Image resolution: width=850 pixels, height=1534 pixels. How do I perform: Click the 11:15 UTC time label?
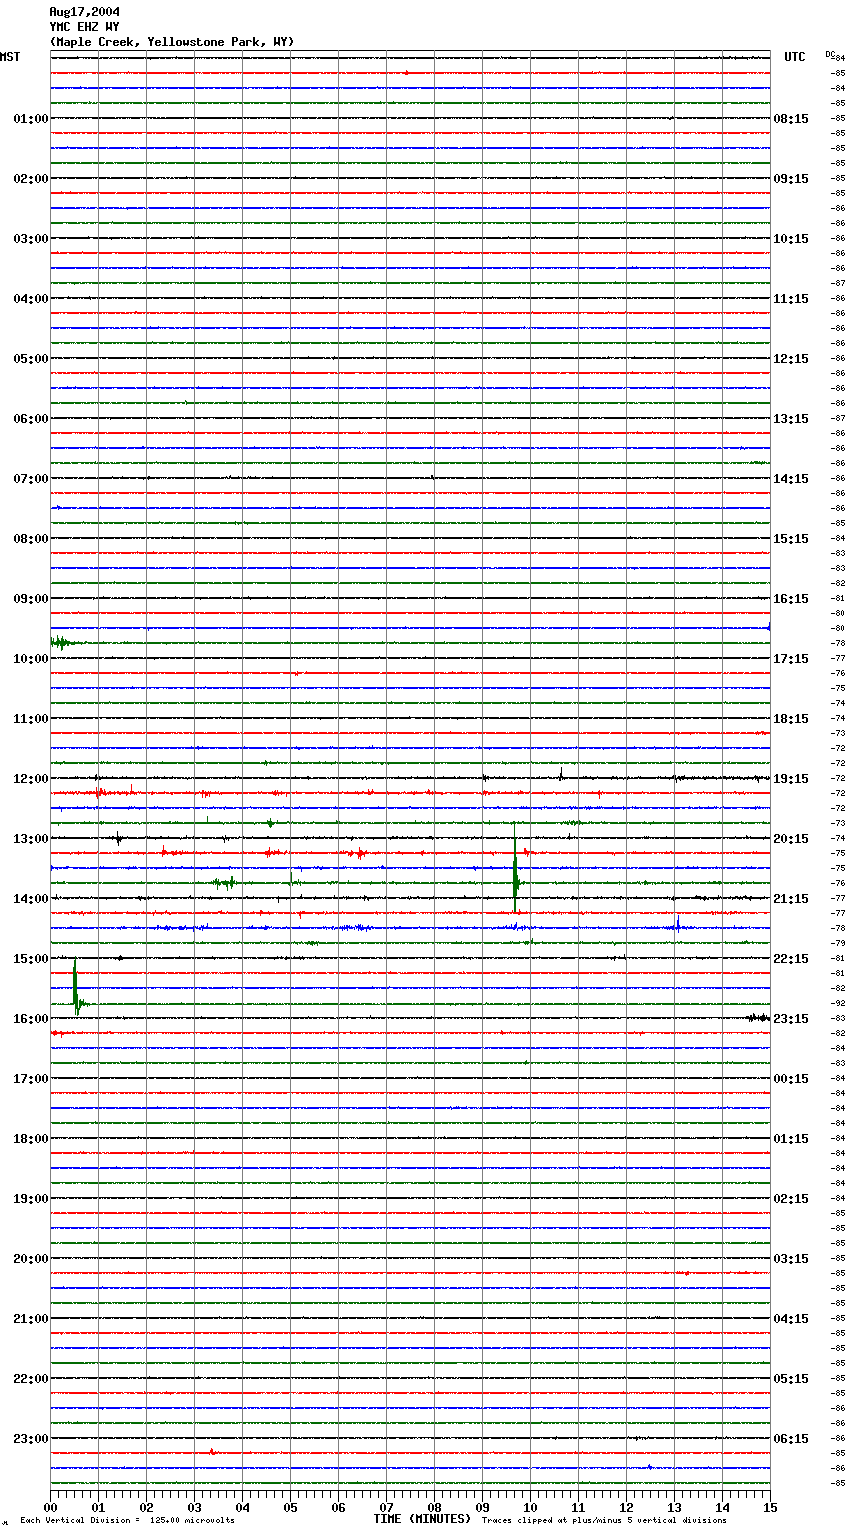coord(791,299)
